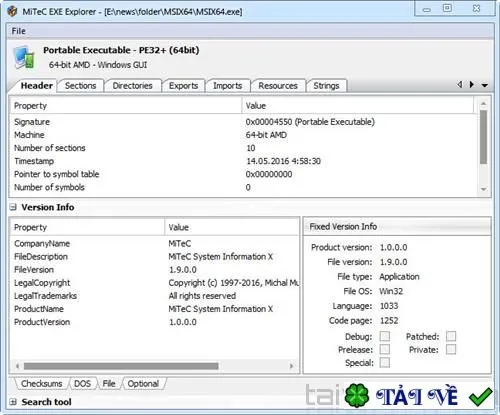The height and width of the screenshot is (415, 500).
Task: Click the TẢI VỀ download link
Action: 417,396
